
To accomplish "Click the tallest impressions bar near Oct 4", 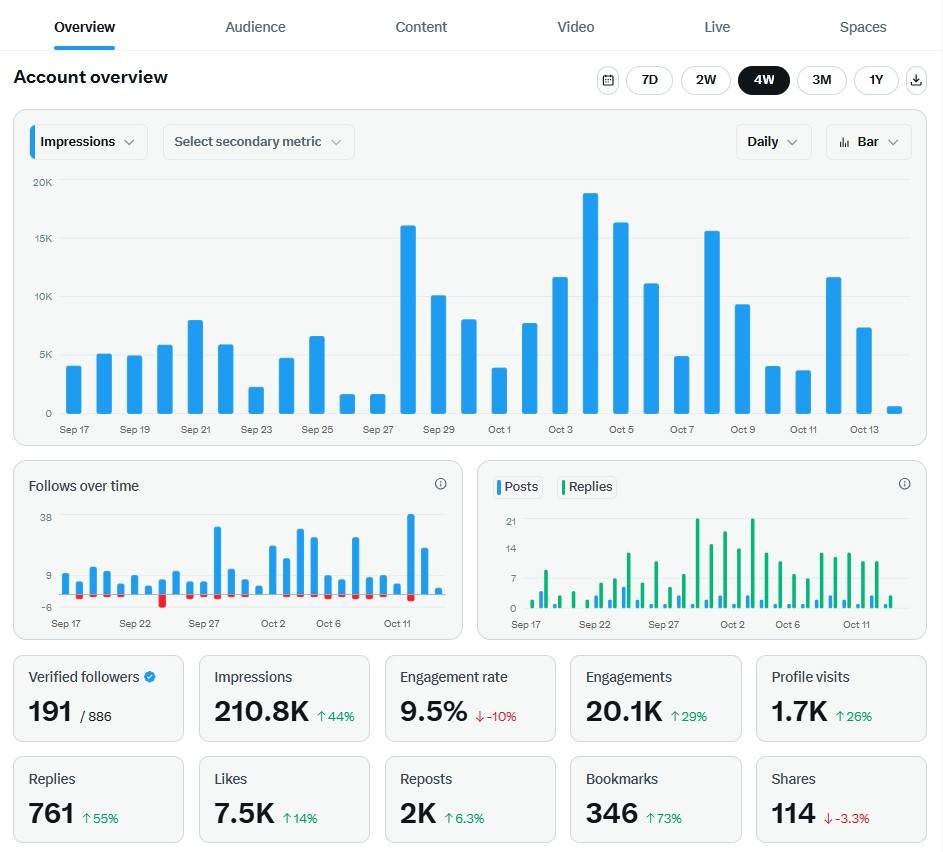I will (x=590, y=303).
